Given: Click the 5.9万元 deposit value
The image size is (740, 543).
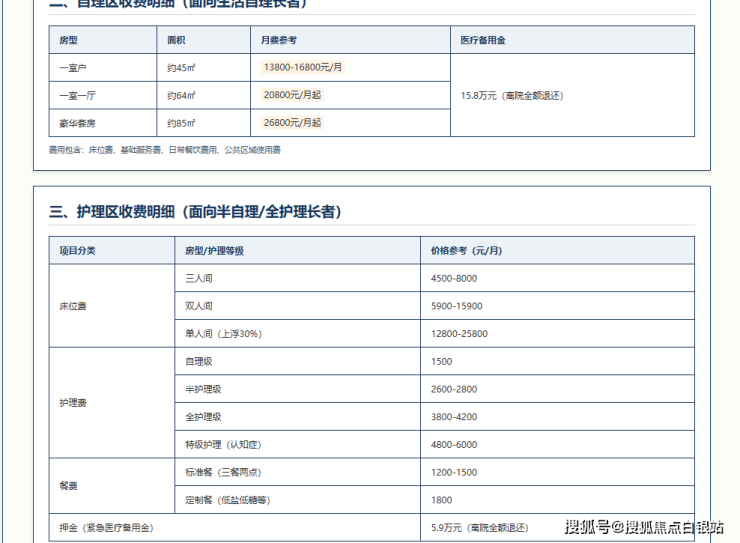Looking at the screenshot, I should (x=479, y=528).
